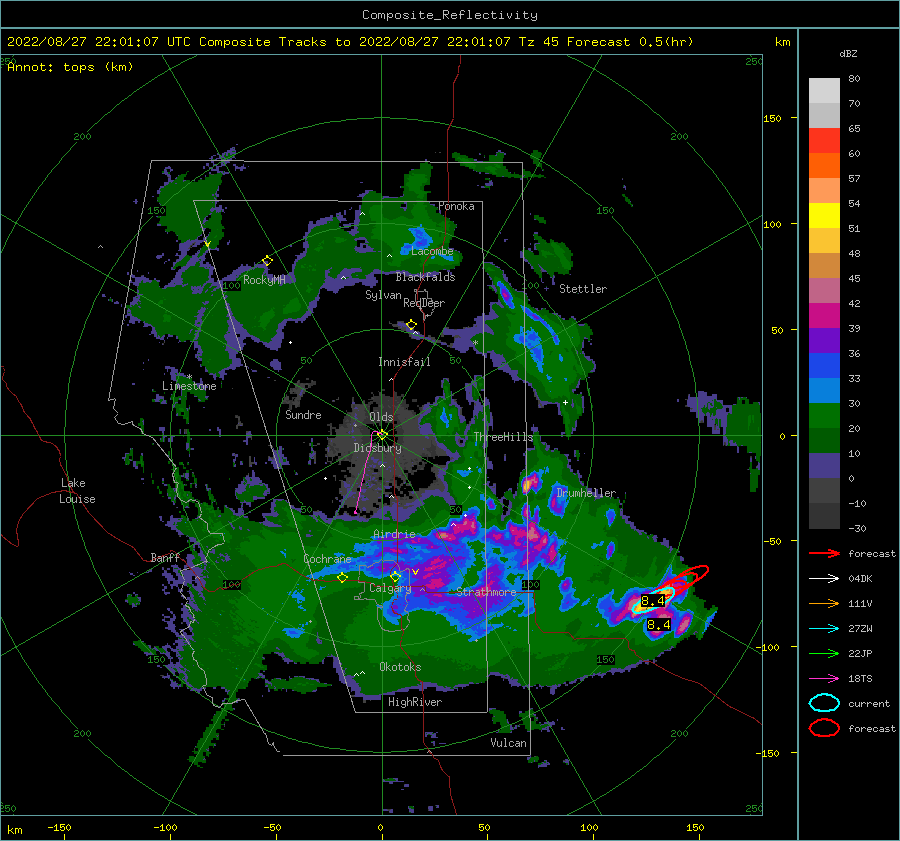Viewport: 900px width, 841px height.
Task: Select the magenta 18TS track arrow
Action: point(824,679)
